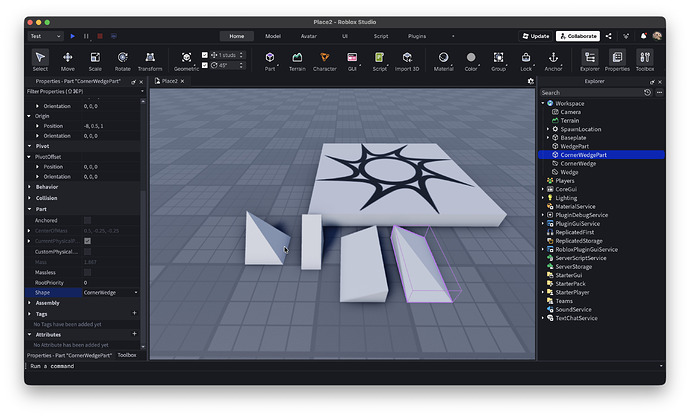Toggle the Properties panel button
This screenshot has height=416, width=690.
click(x=617, y=60)
